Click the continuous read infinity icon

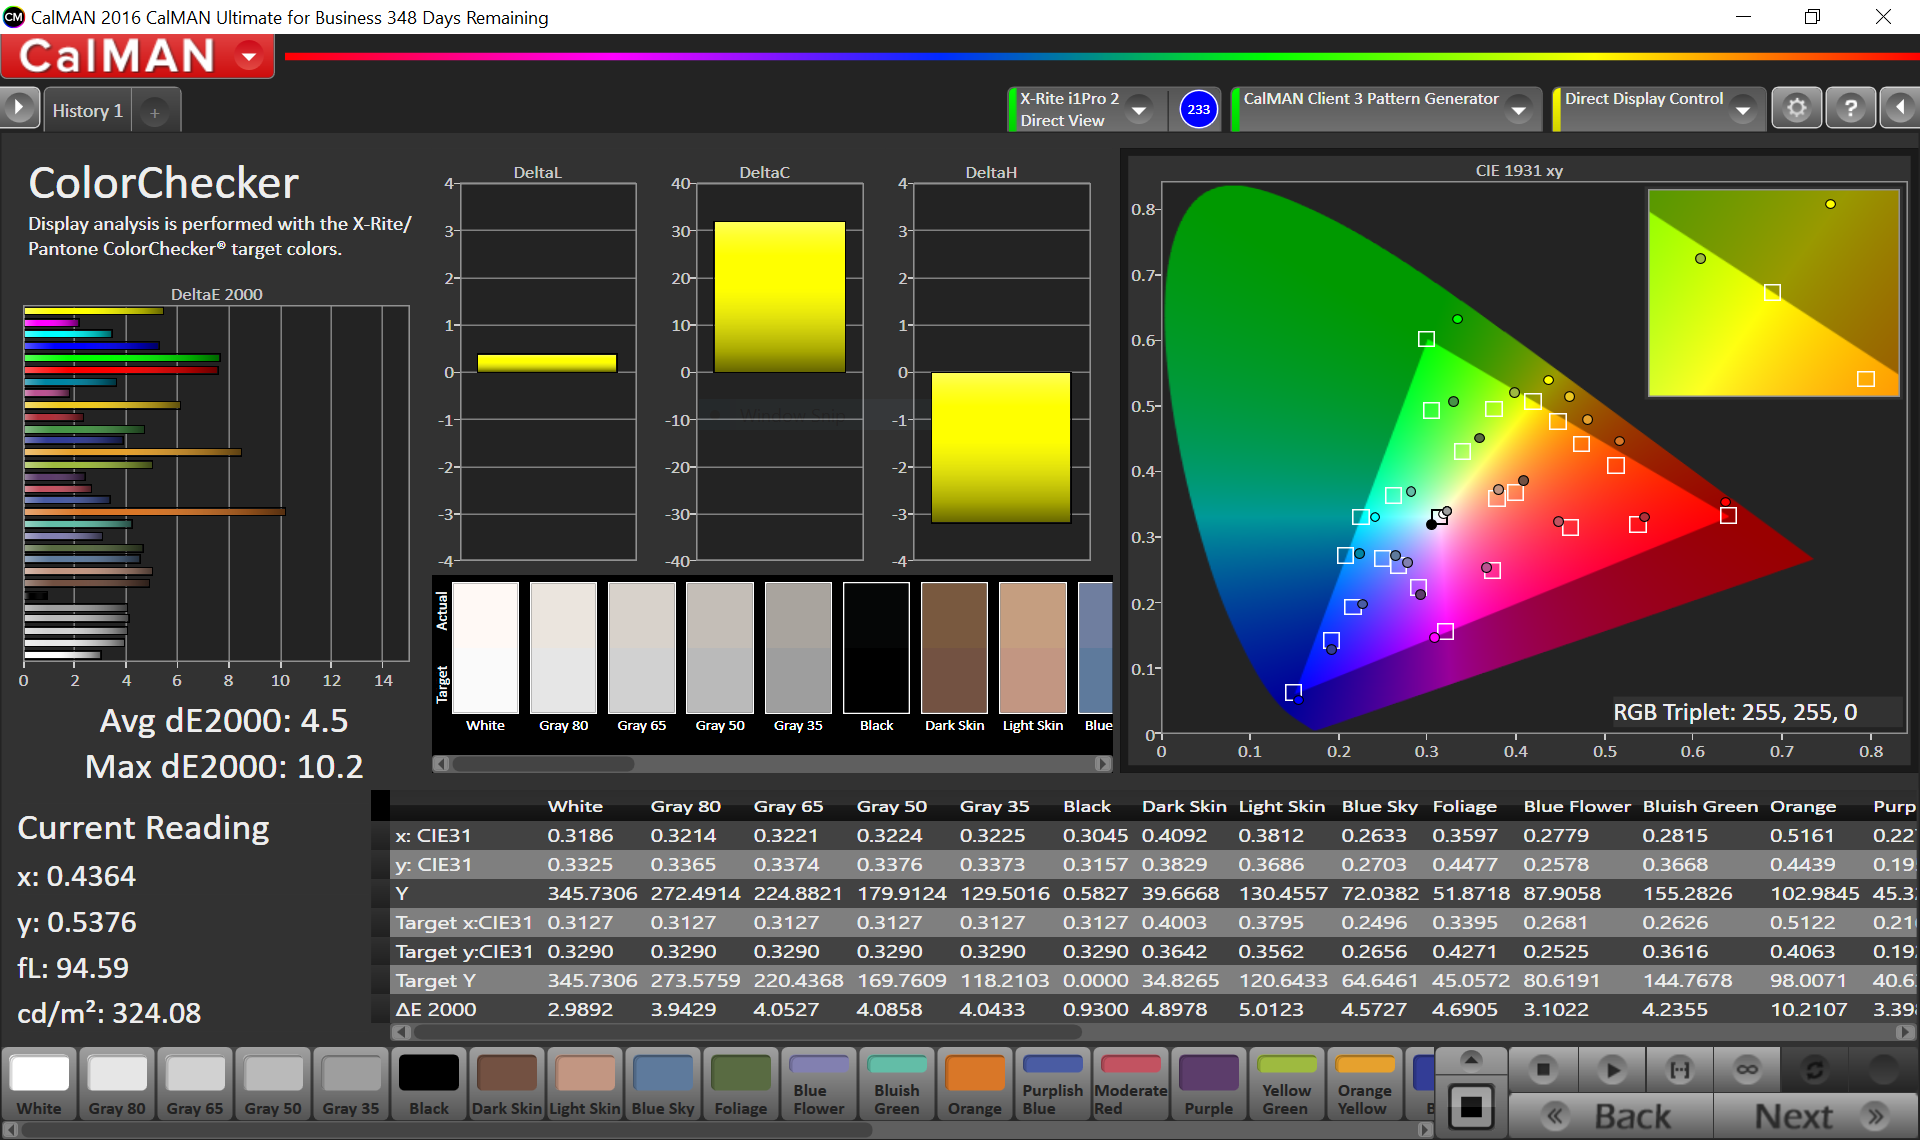pos(1747,1070)
